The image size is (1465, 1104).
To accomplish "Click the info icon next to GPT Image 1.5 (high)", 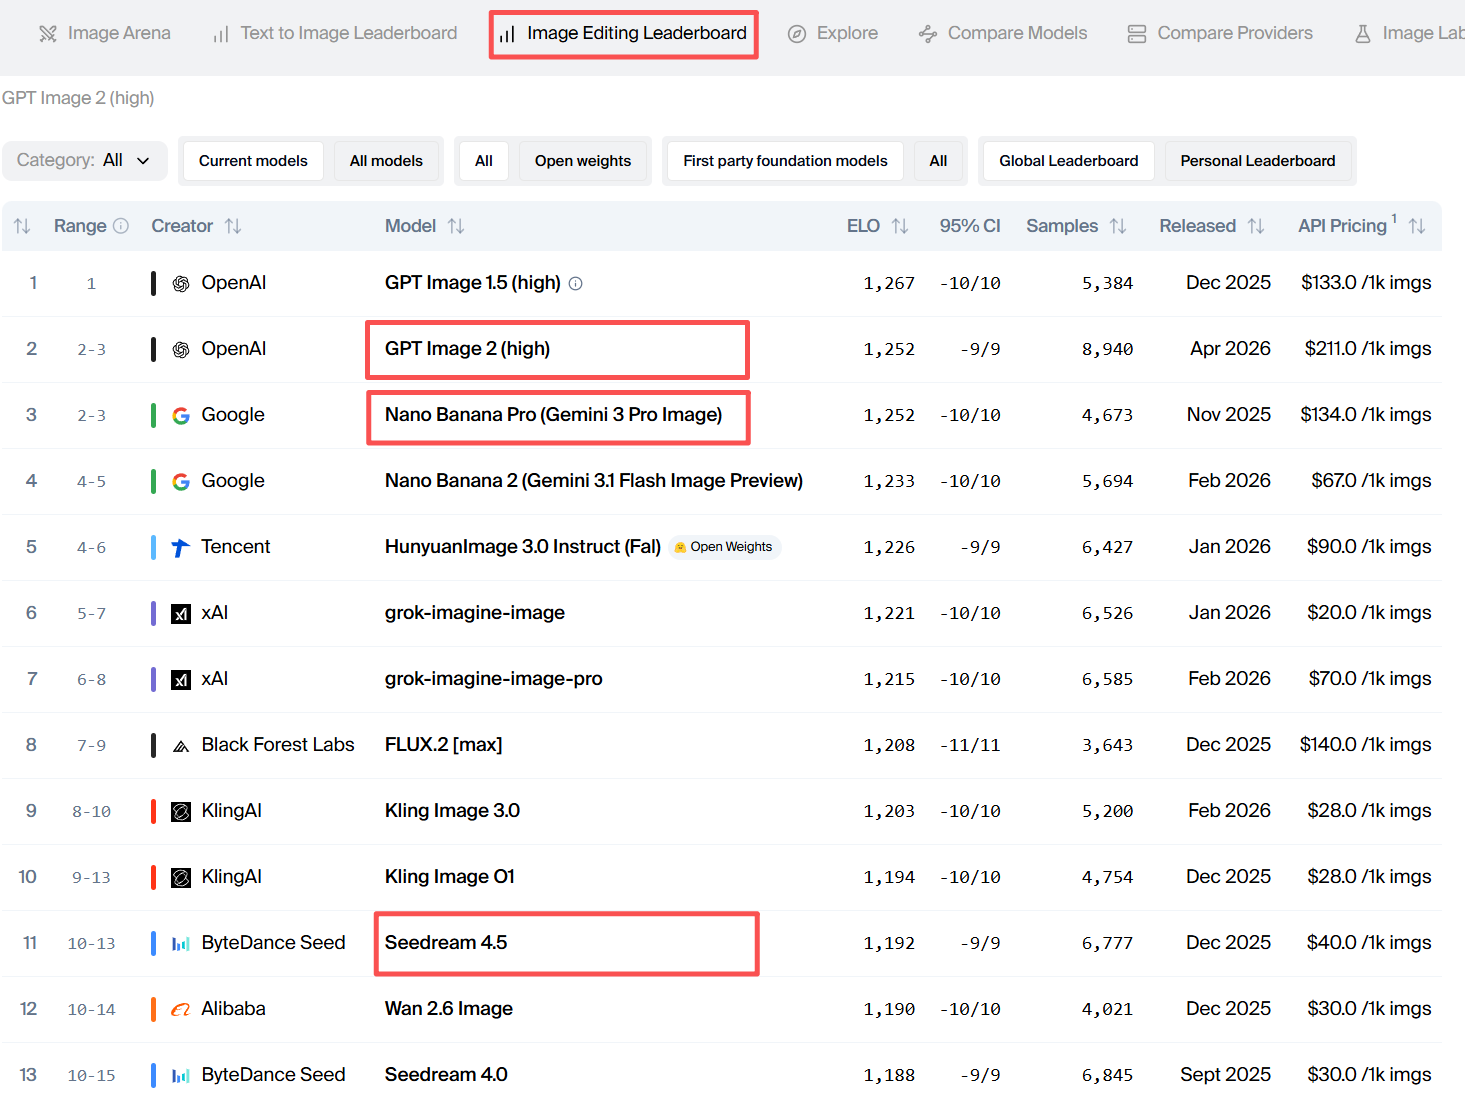I will coord(576,284).
